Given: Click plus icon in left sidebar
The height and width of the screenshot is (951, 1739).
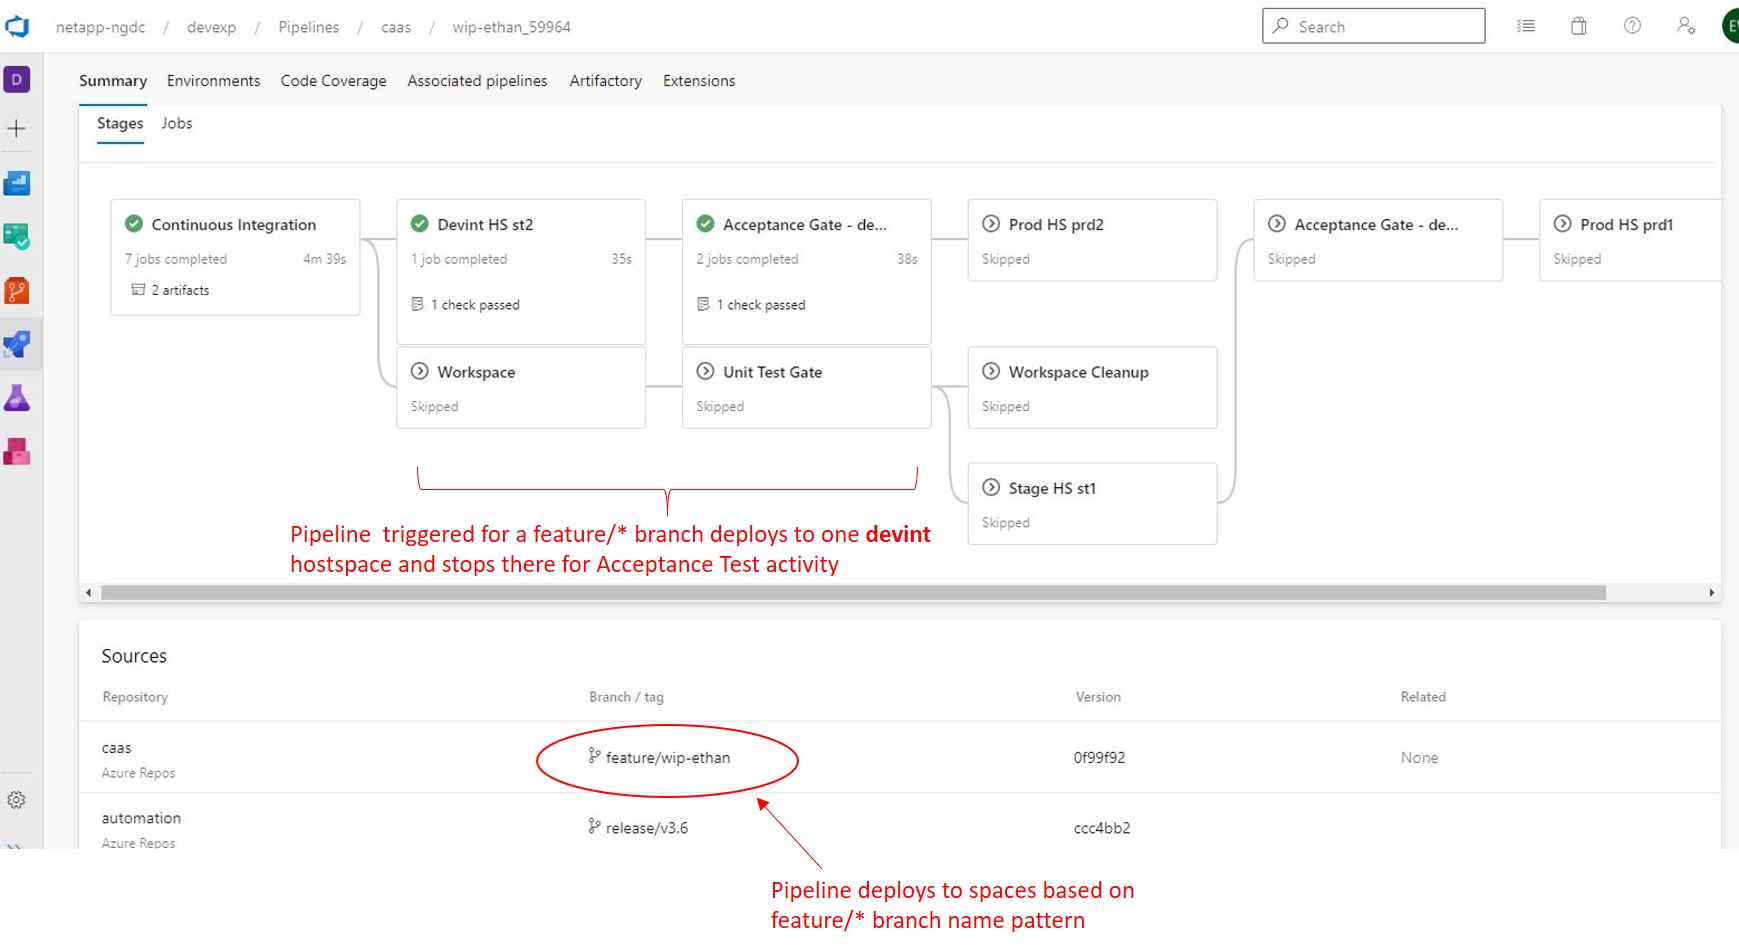Looking at the screenshot, I should point(17,129).
